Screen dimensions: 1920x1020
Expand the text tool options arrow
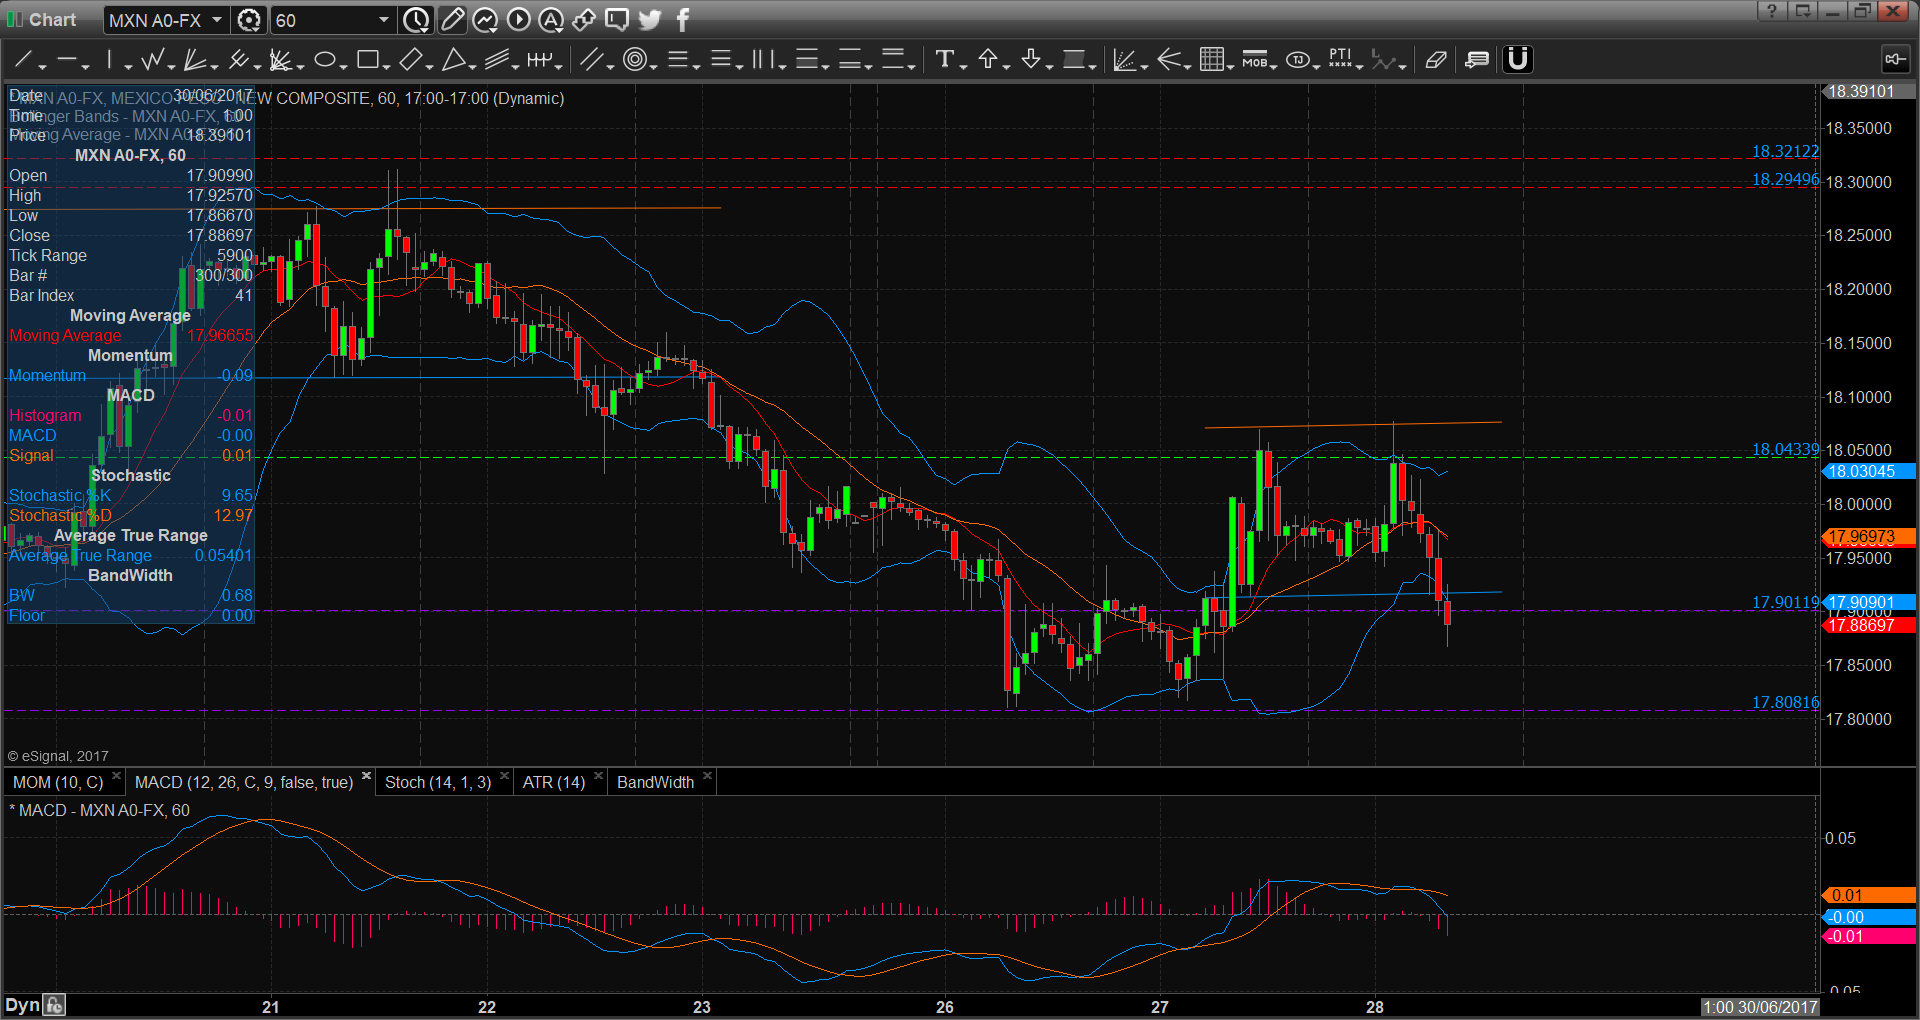pyautogui.click(x=963, y=66)
